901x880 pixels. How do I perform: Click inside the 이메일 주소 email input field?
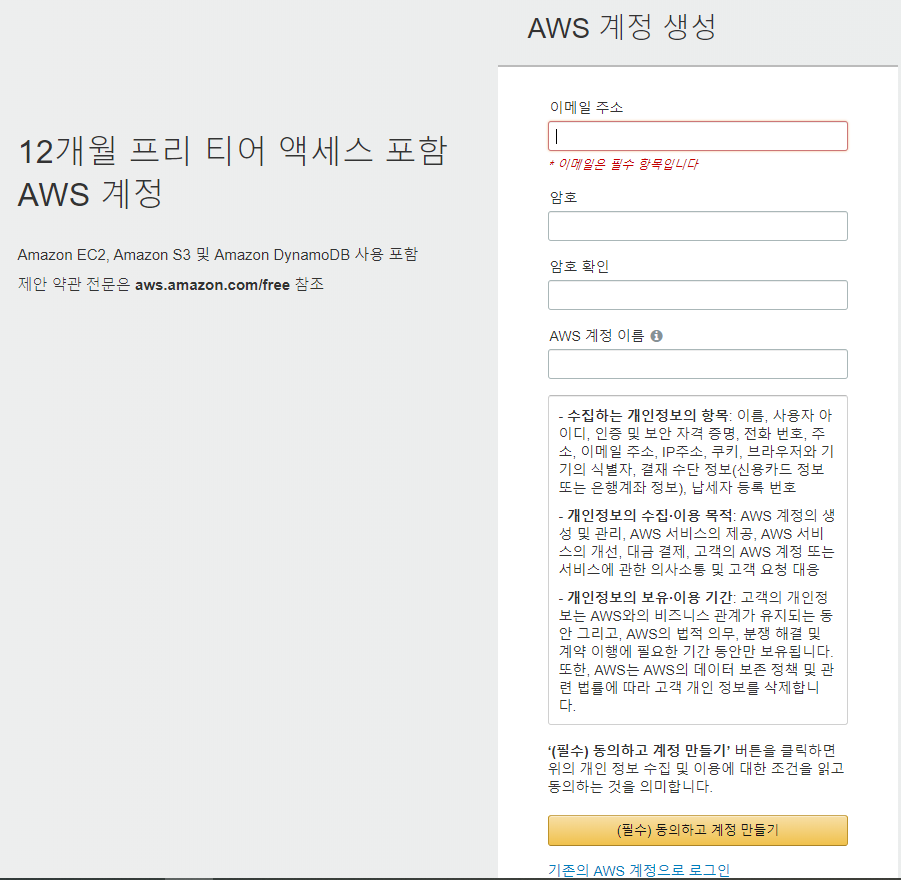pos(697,135)
